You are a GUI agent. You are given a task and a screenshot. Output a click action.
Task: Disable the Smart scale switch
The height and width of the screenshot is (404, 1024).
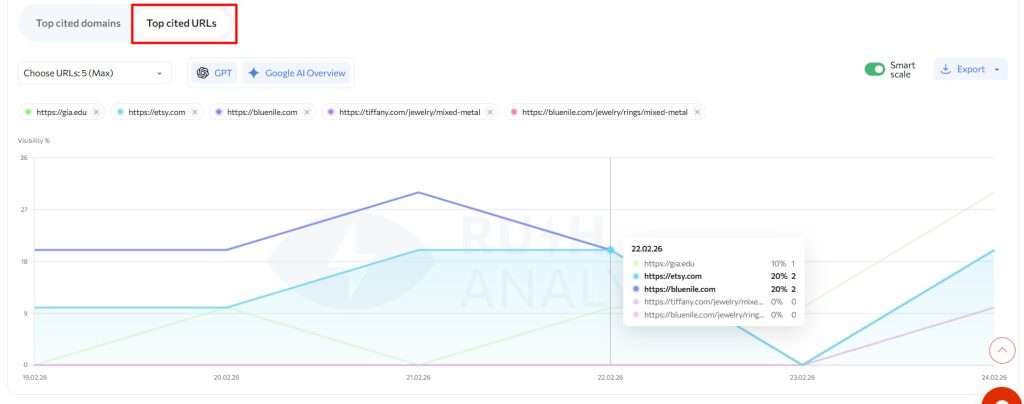874,70
